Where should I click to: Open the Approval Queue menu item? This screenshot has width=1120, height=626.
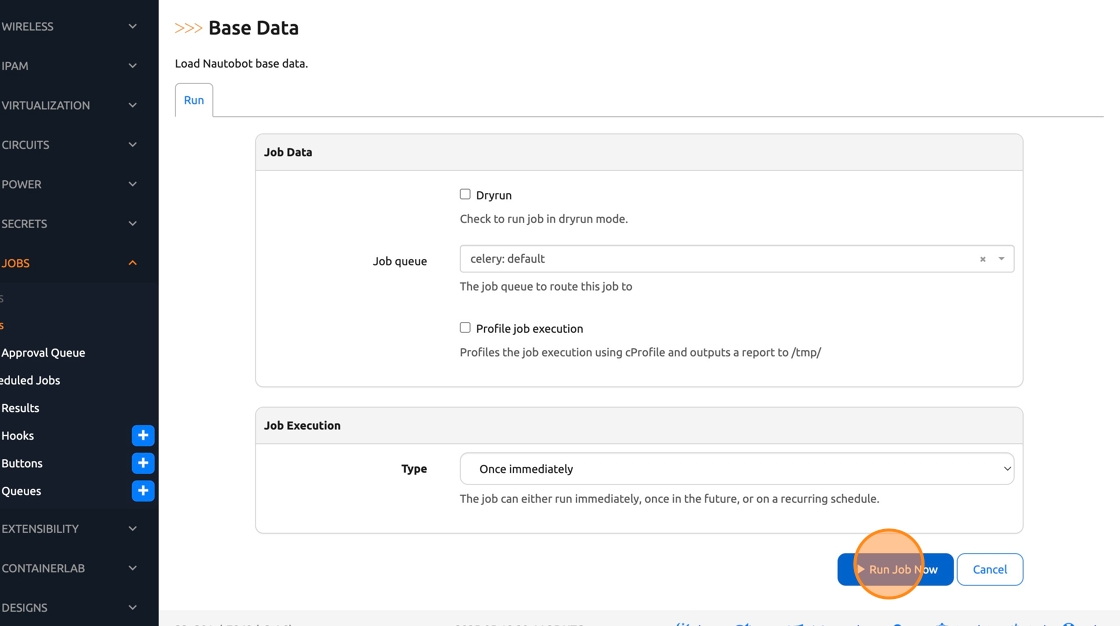click(x=43, y=353)
